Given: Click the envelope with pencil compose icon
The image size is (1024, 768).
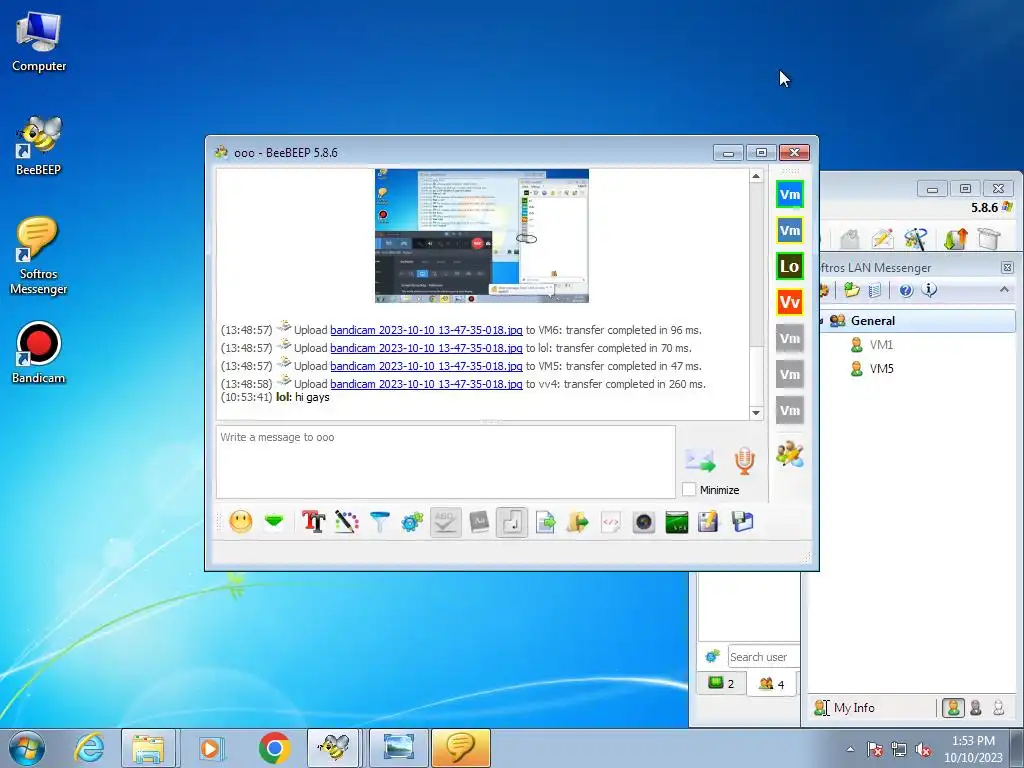Looking at the screenshot, I should coord(882,239).
